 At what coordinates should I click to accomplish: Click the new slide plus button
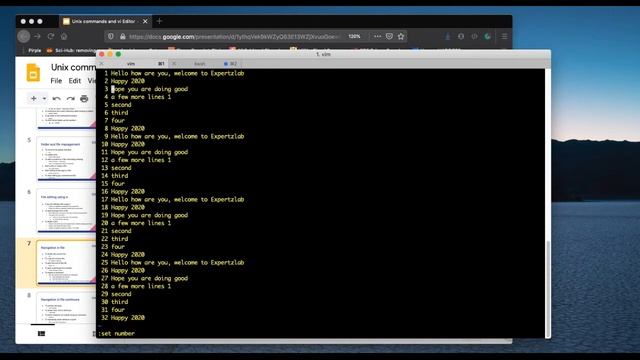click(33, 98)
